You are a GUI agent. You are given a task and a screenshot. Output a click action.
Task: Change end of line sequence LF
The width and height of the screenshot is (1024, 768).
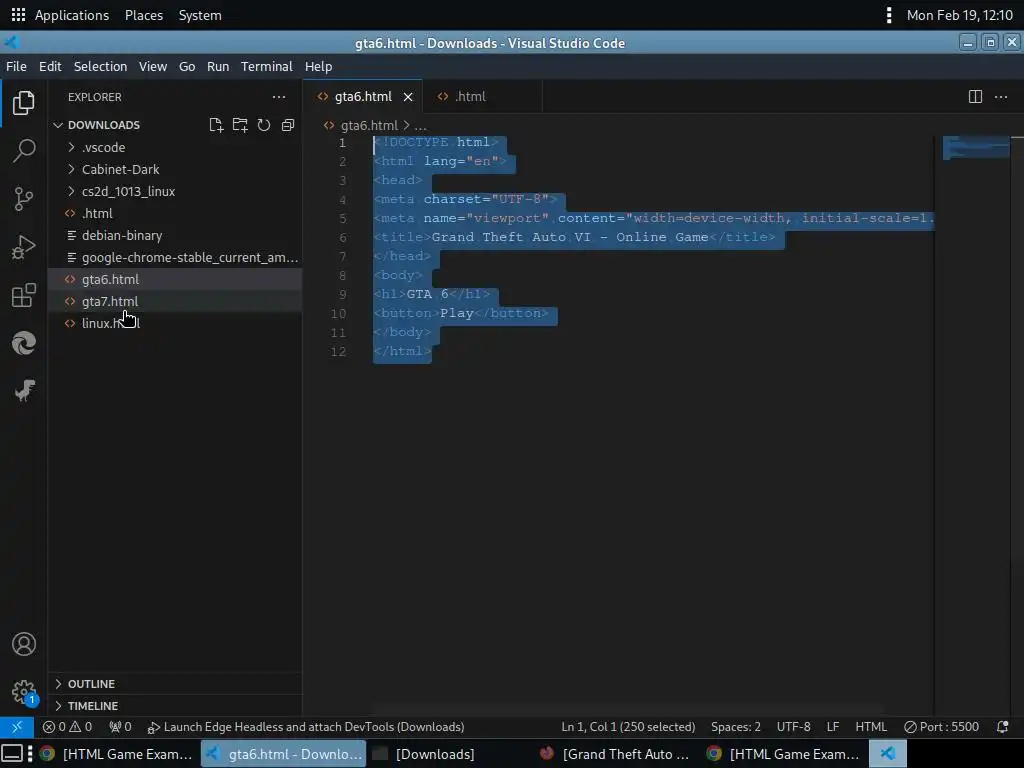coord(833,727)
